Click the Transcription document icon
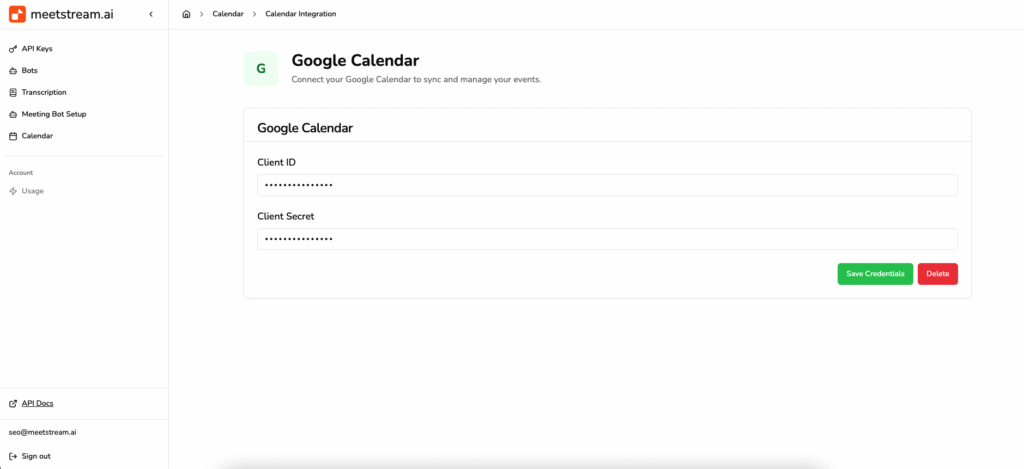 [x=13, y=92]
